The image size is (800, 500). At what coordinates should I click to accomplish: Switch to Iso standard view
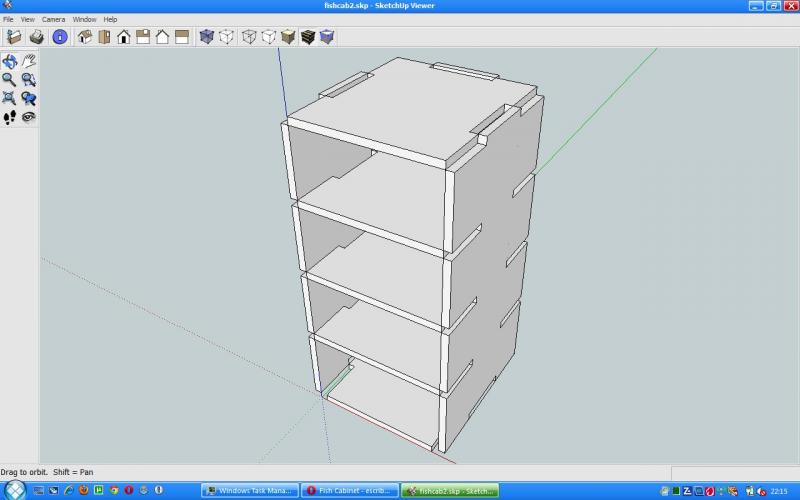point(85,37)
